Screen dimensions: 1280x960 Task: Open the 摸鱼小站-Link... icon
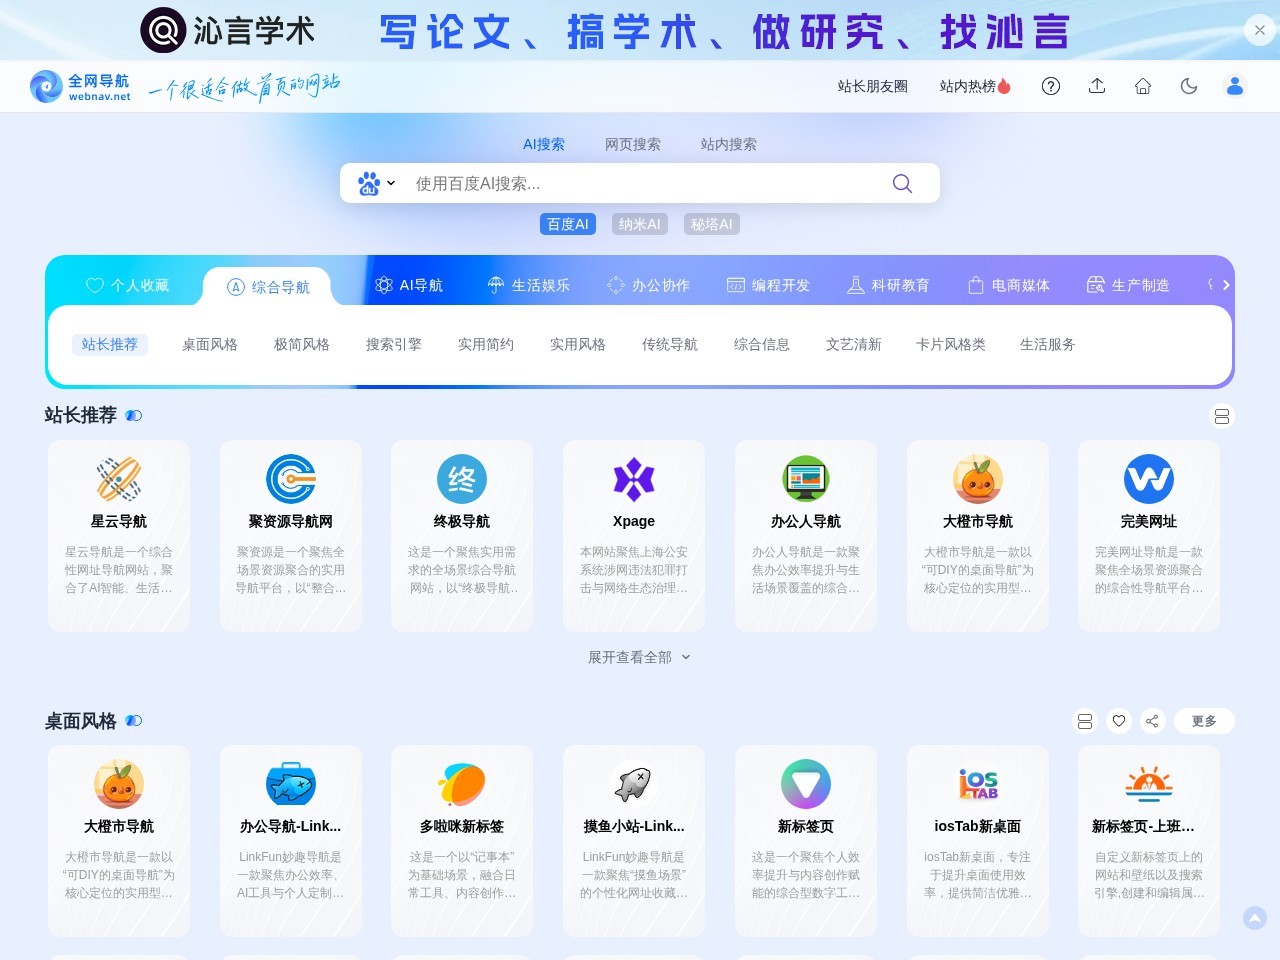(x=634, y=784)
